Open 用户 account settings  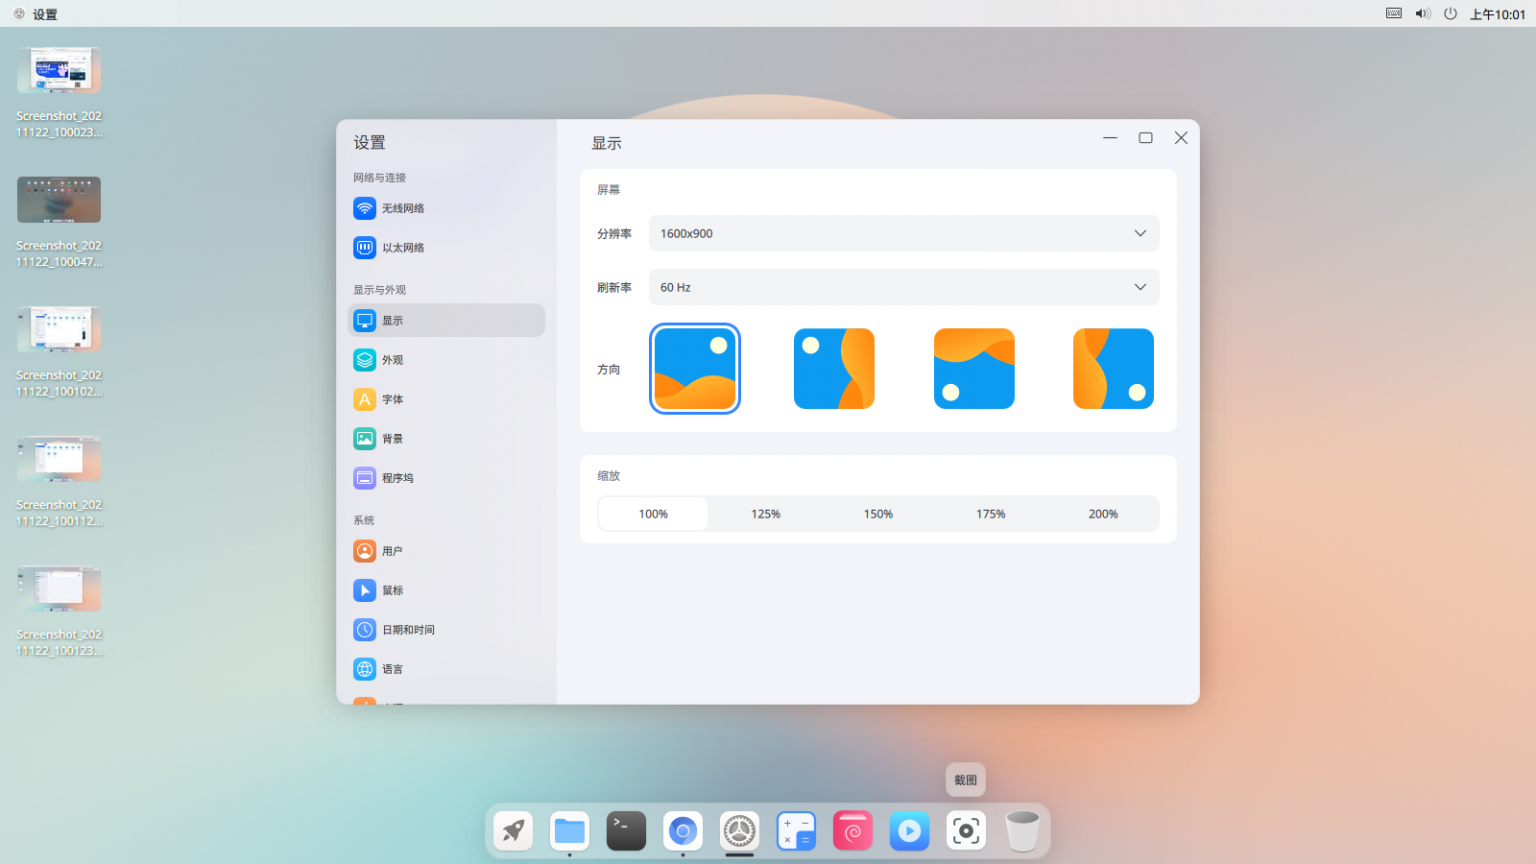tap(390, 550)
